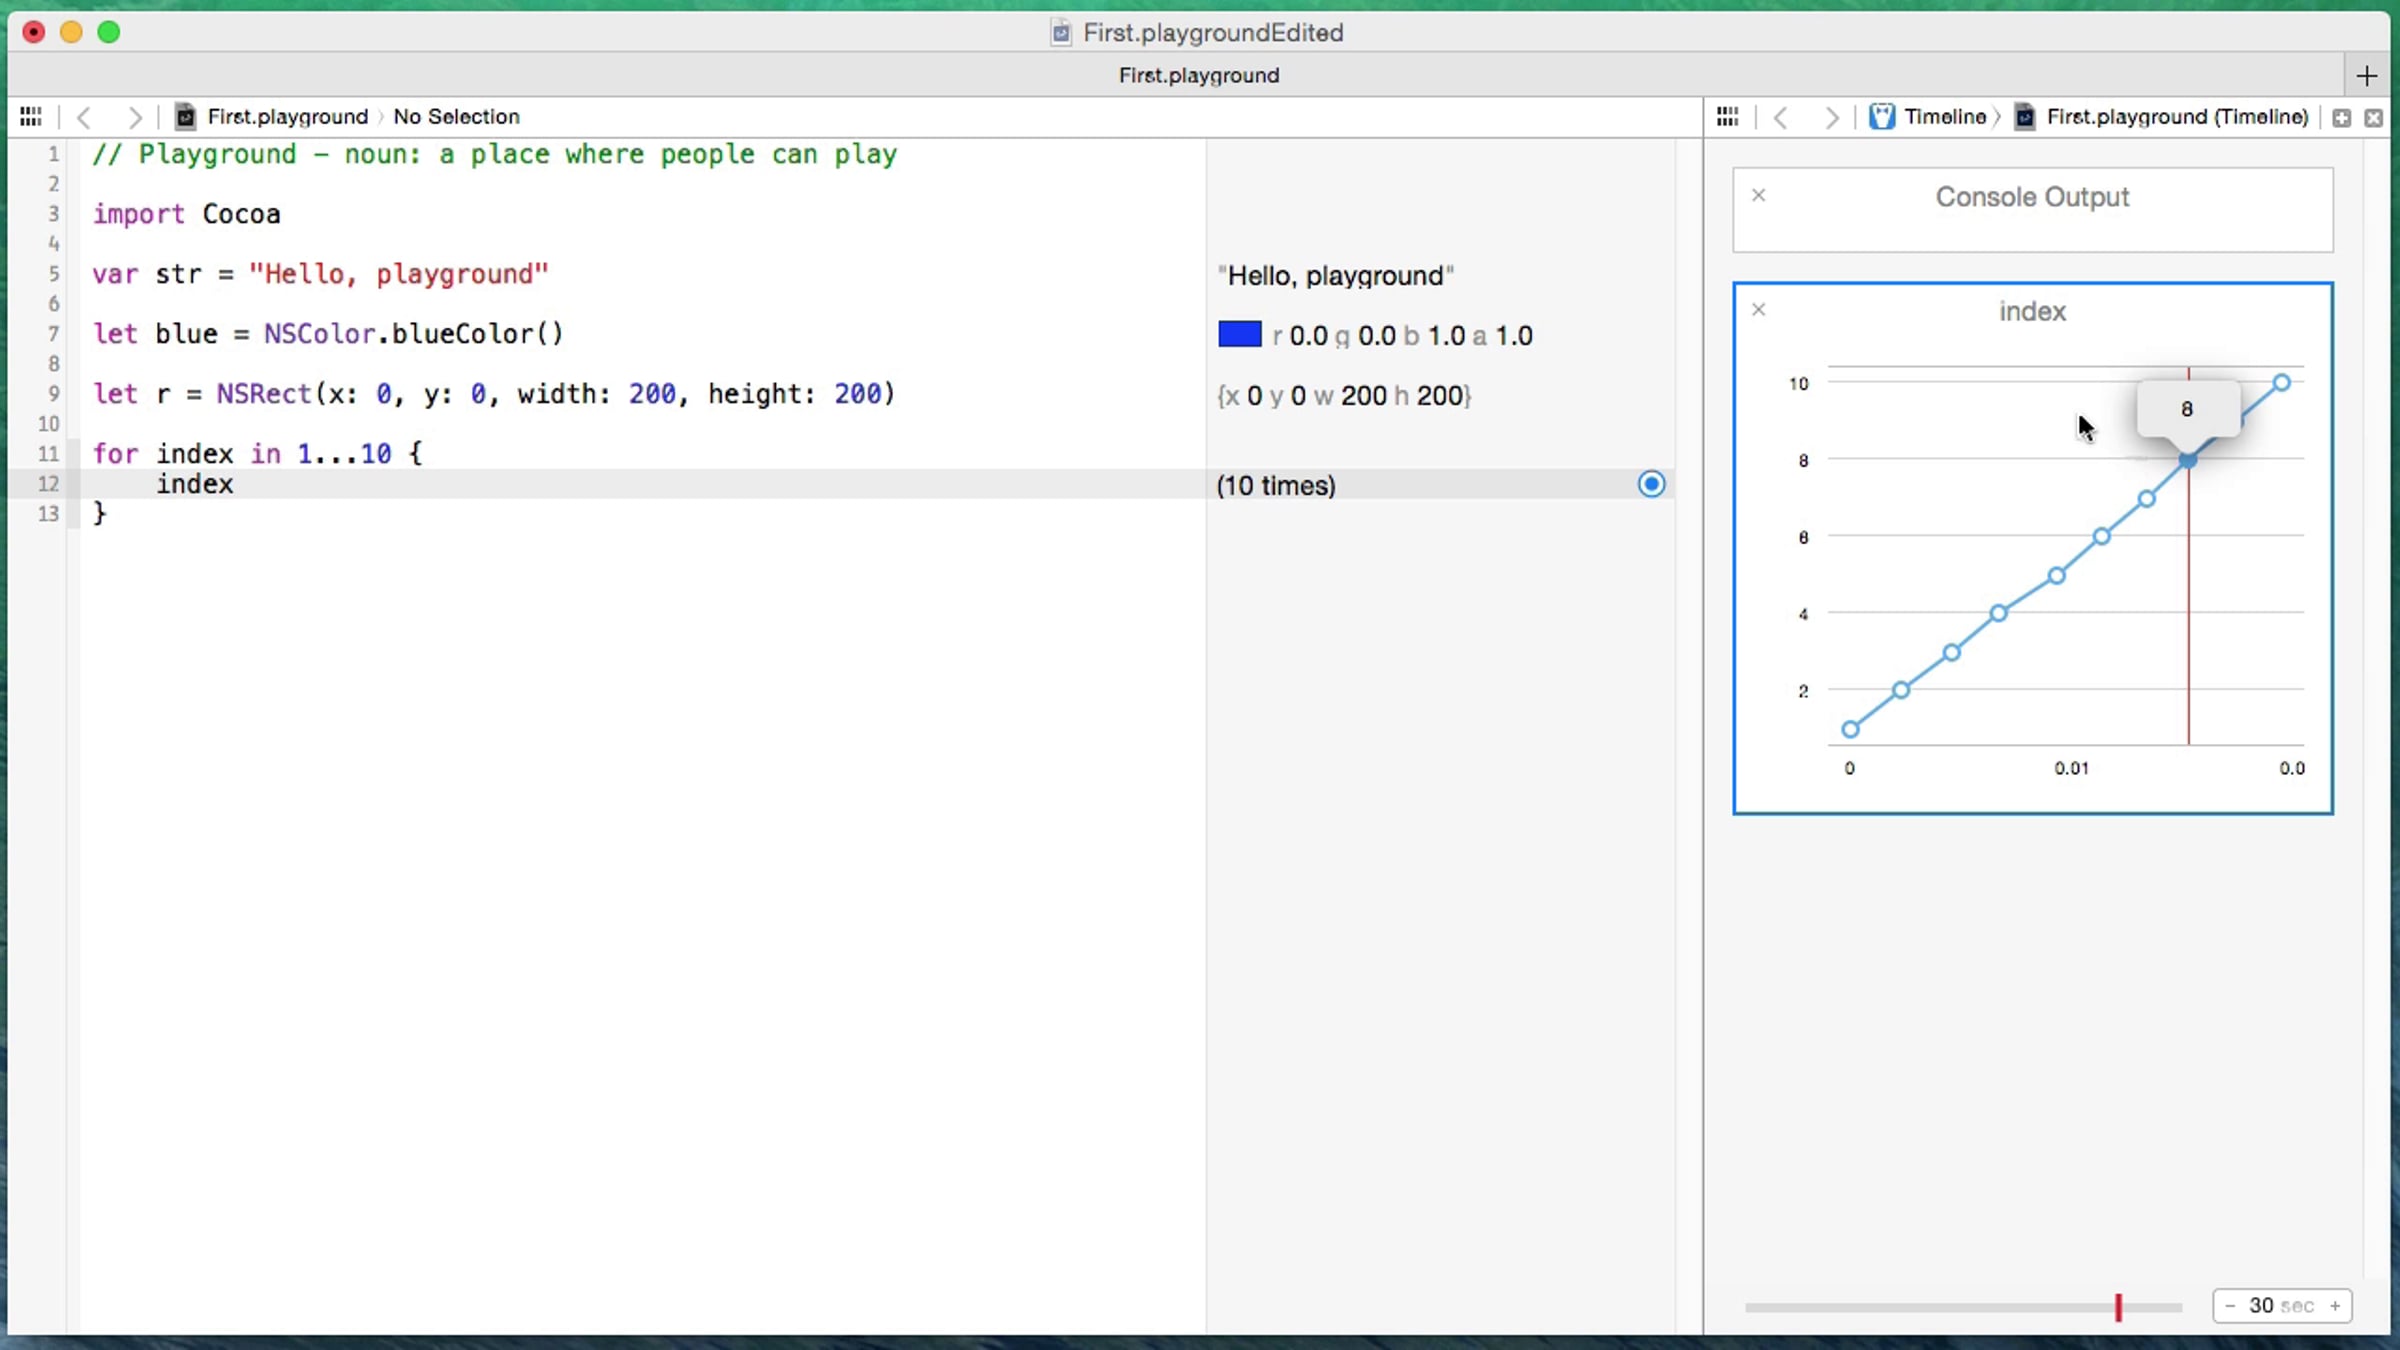
Task: Add new assistant editor pane
Action: (2341, 118)
